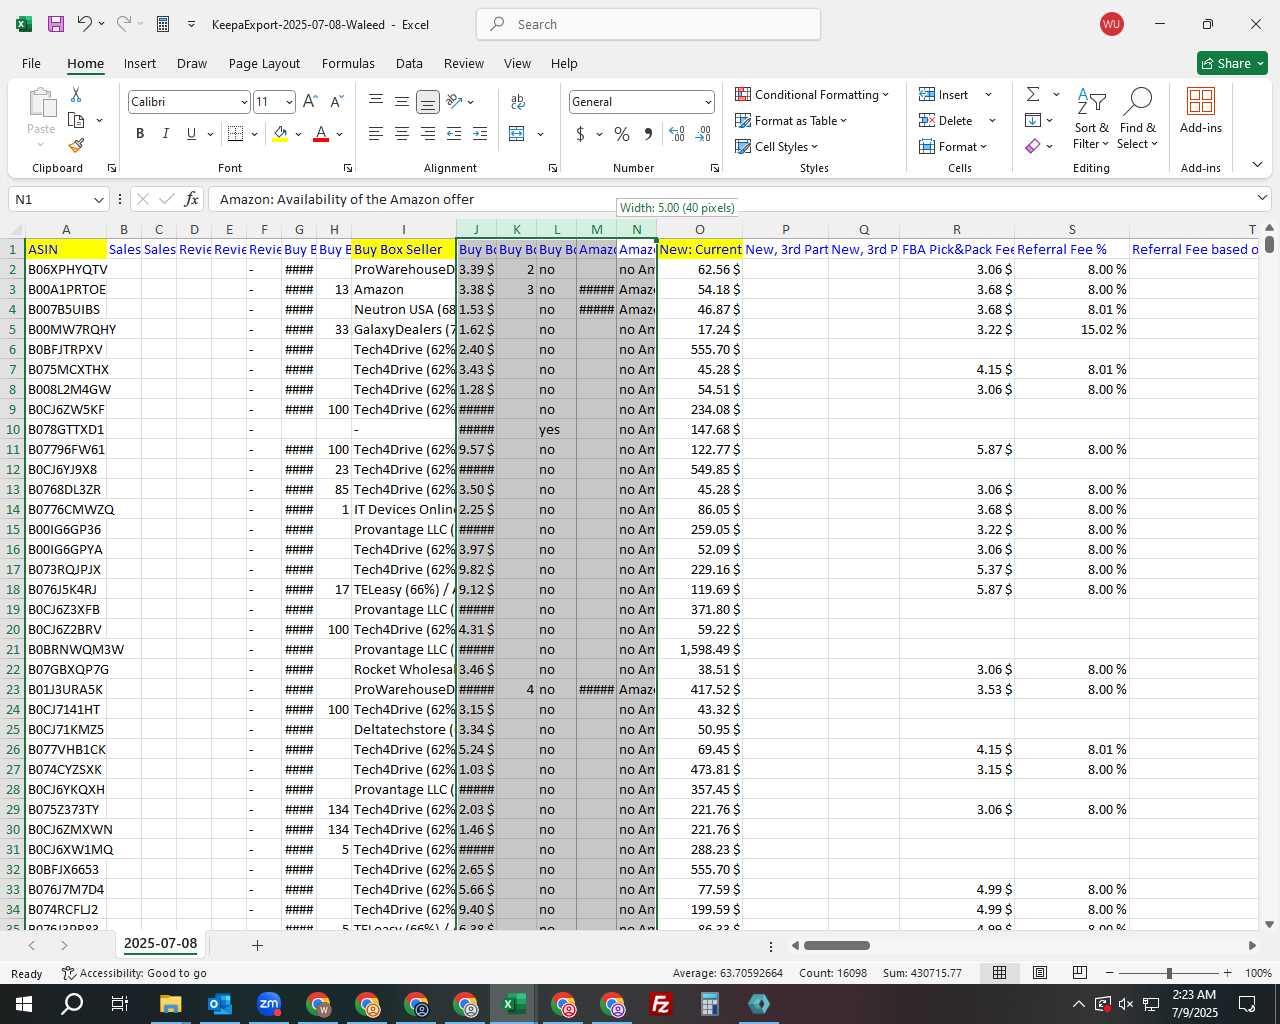Toggle Normal view in status bar

pyautogui.click(x=999, y=973)
